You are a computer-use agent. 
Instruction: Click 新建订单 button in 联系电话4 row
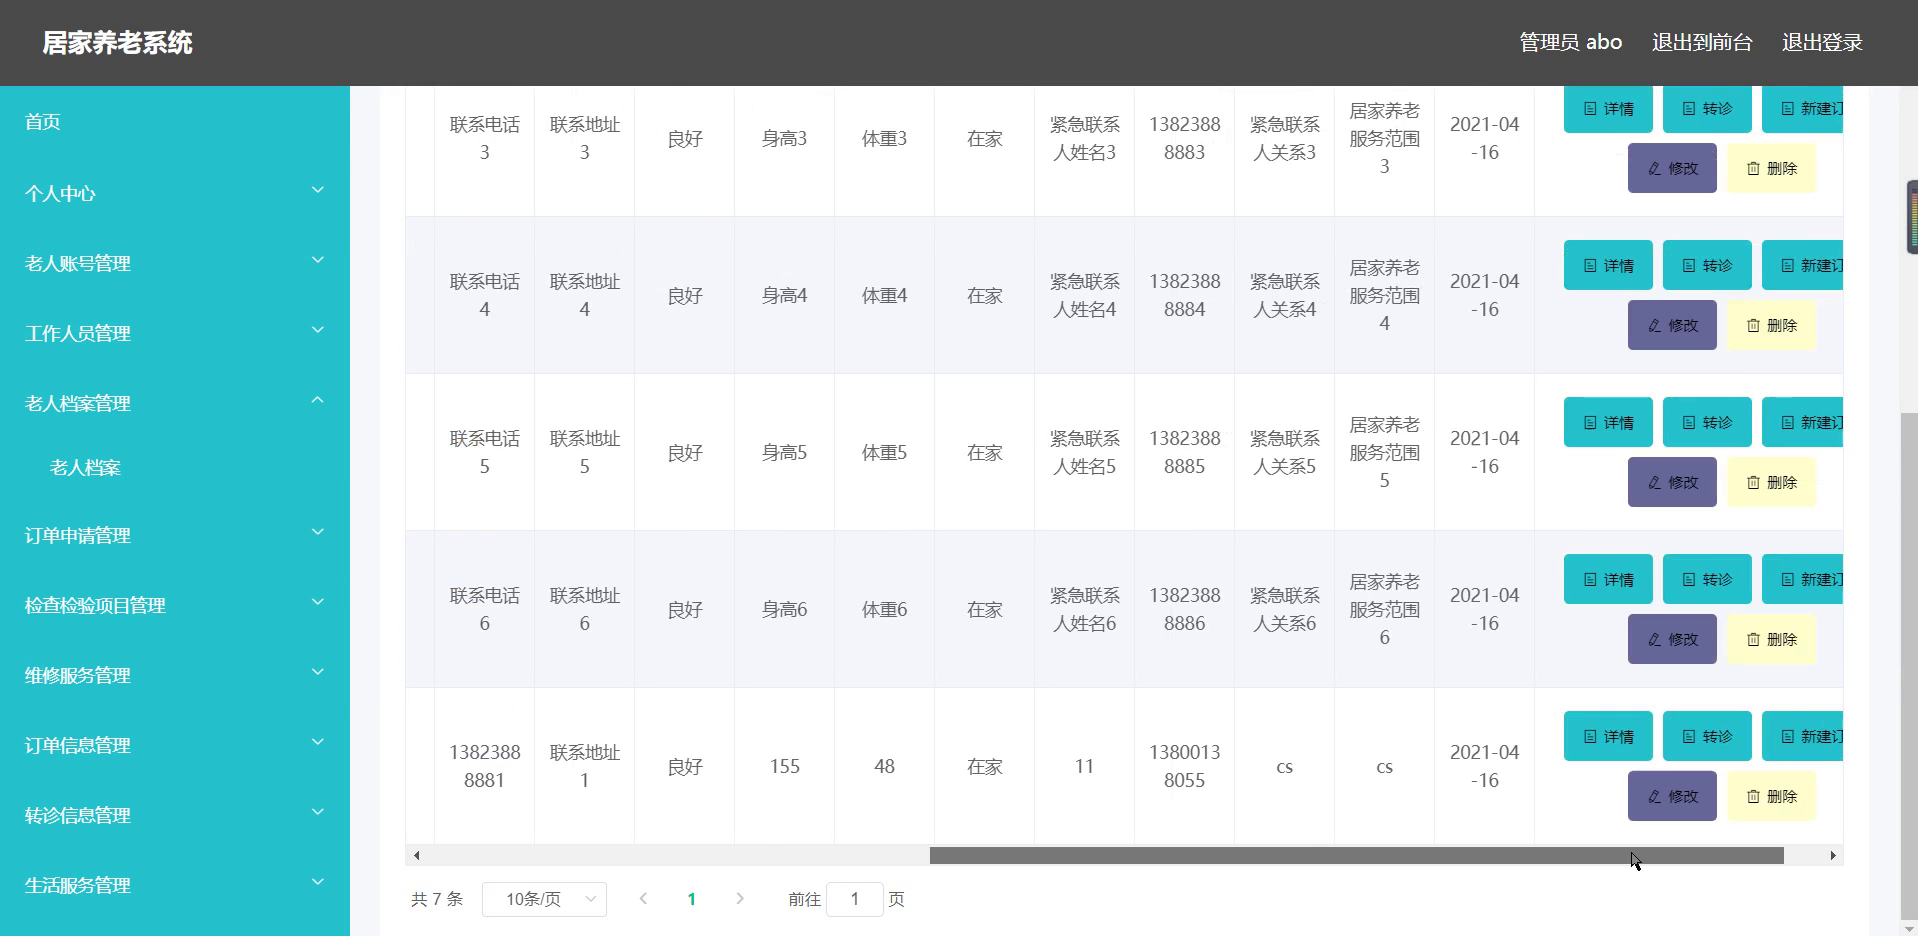coord(1803,265)
